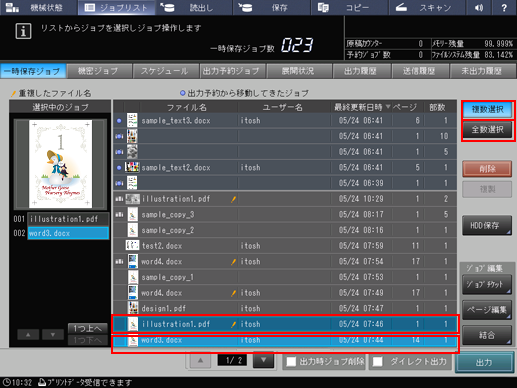Click the down arrow in selected jobs panel
This screenshot has height=388, width=517.
[x=53, y=335]
